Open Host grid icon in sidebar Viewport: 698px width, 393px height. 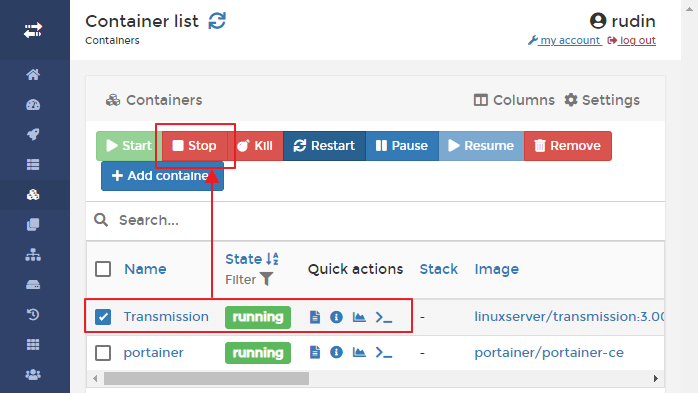[33, 344]
